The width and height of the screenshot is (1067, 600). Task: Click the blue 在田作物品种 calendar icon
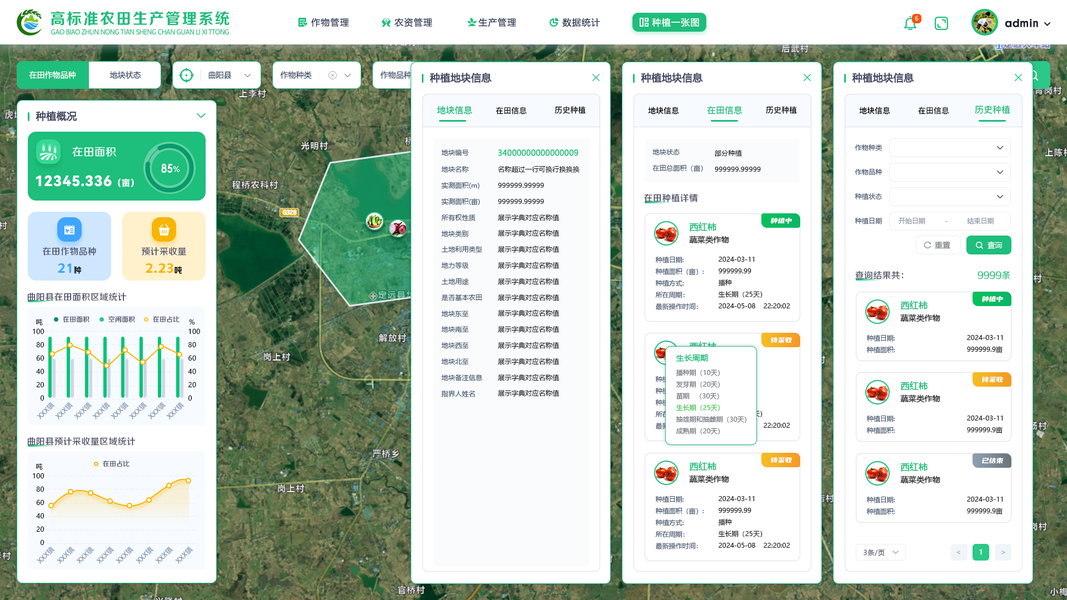69,230
